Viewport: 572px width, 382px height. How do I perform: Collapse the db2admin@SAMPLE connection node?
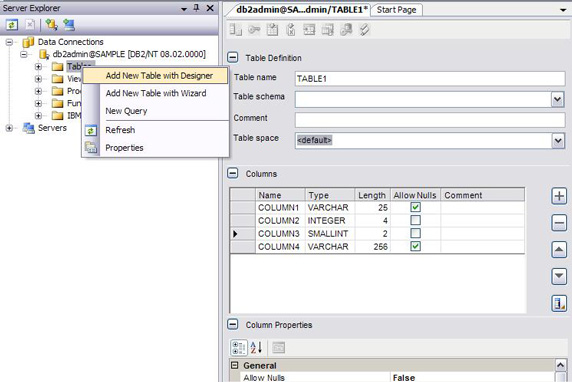click(24, 55)
